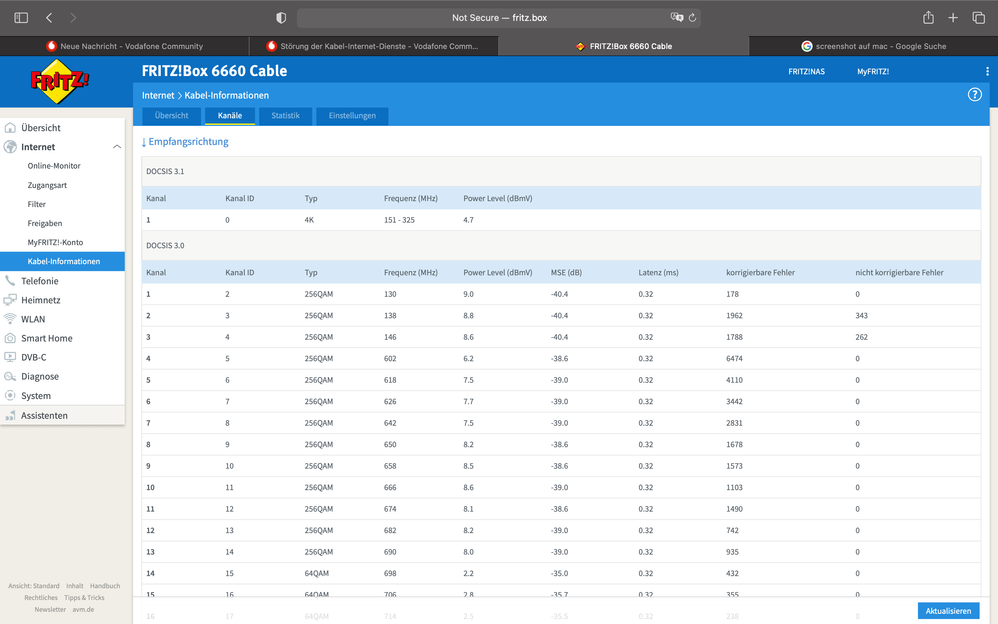Viewport: 998px width, 624px height.
Task: Click the WLAN wifi icon
Action: (x=10, y=319)
